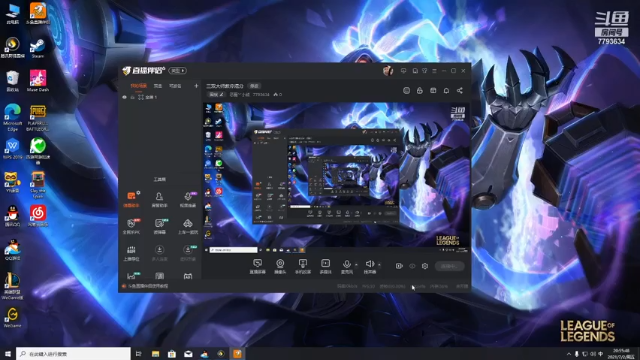Image resolution: width=640 pixels, height=360 pixels.
Task: Expand the speaker options arrow
Action: (x=379, y=265)
